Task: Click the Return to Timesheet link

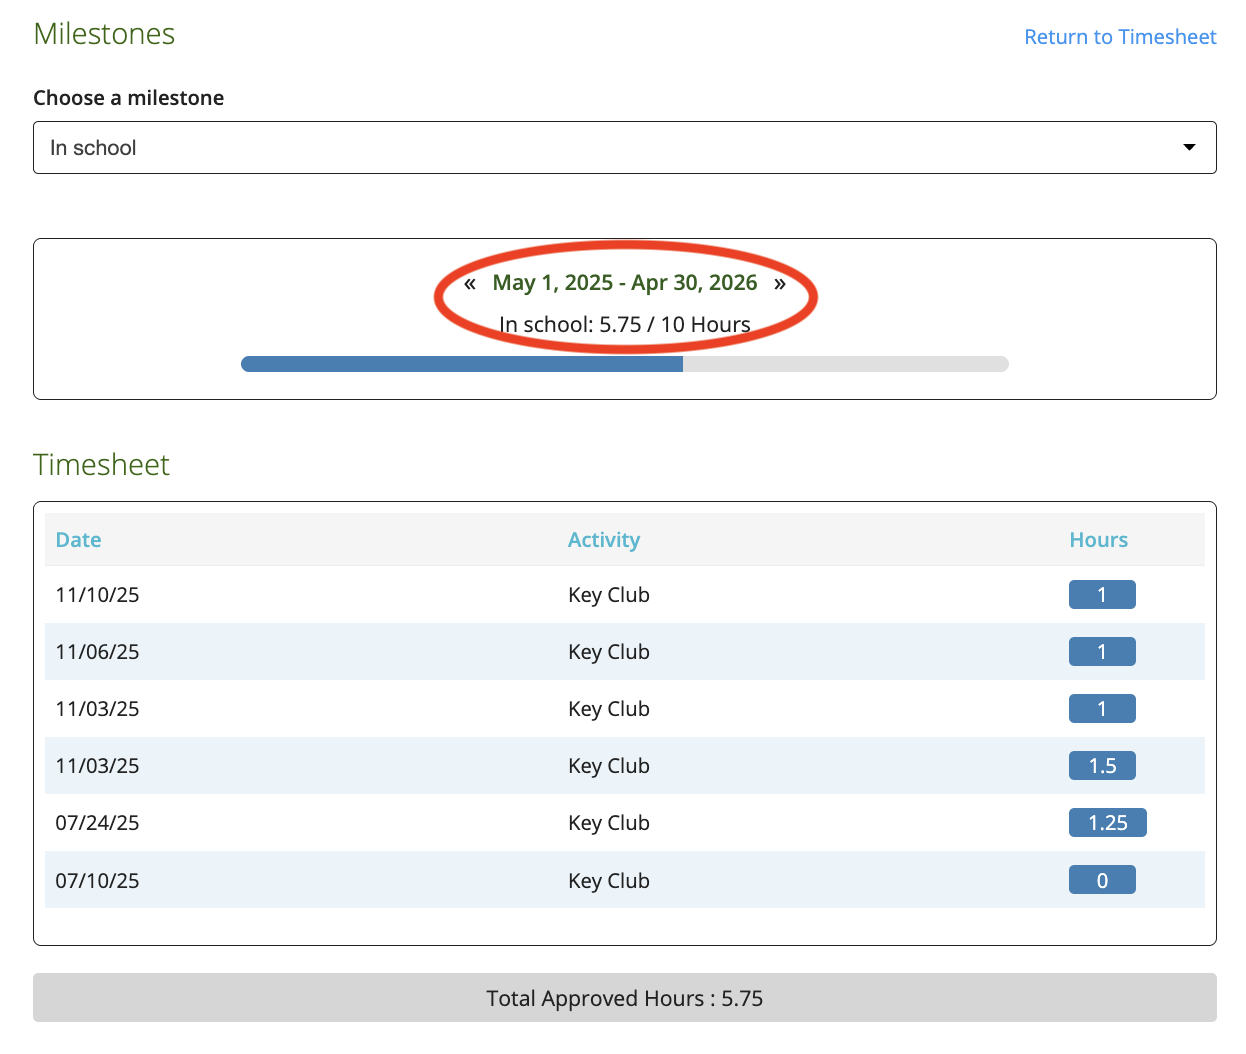Action: [1120, 37]
